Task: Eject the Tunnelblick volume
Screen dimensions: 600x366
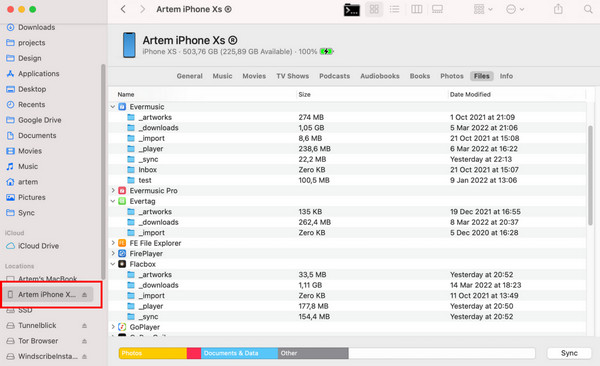Action: tap(84, 325)
